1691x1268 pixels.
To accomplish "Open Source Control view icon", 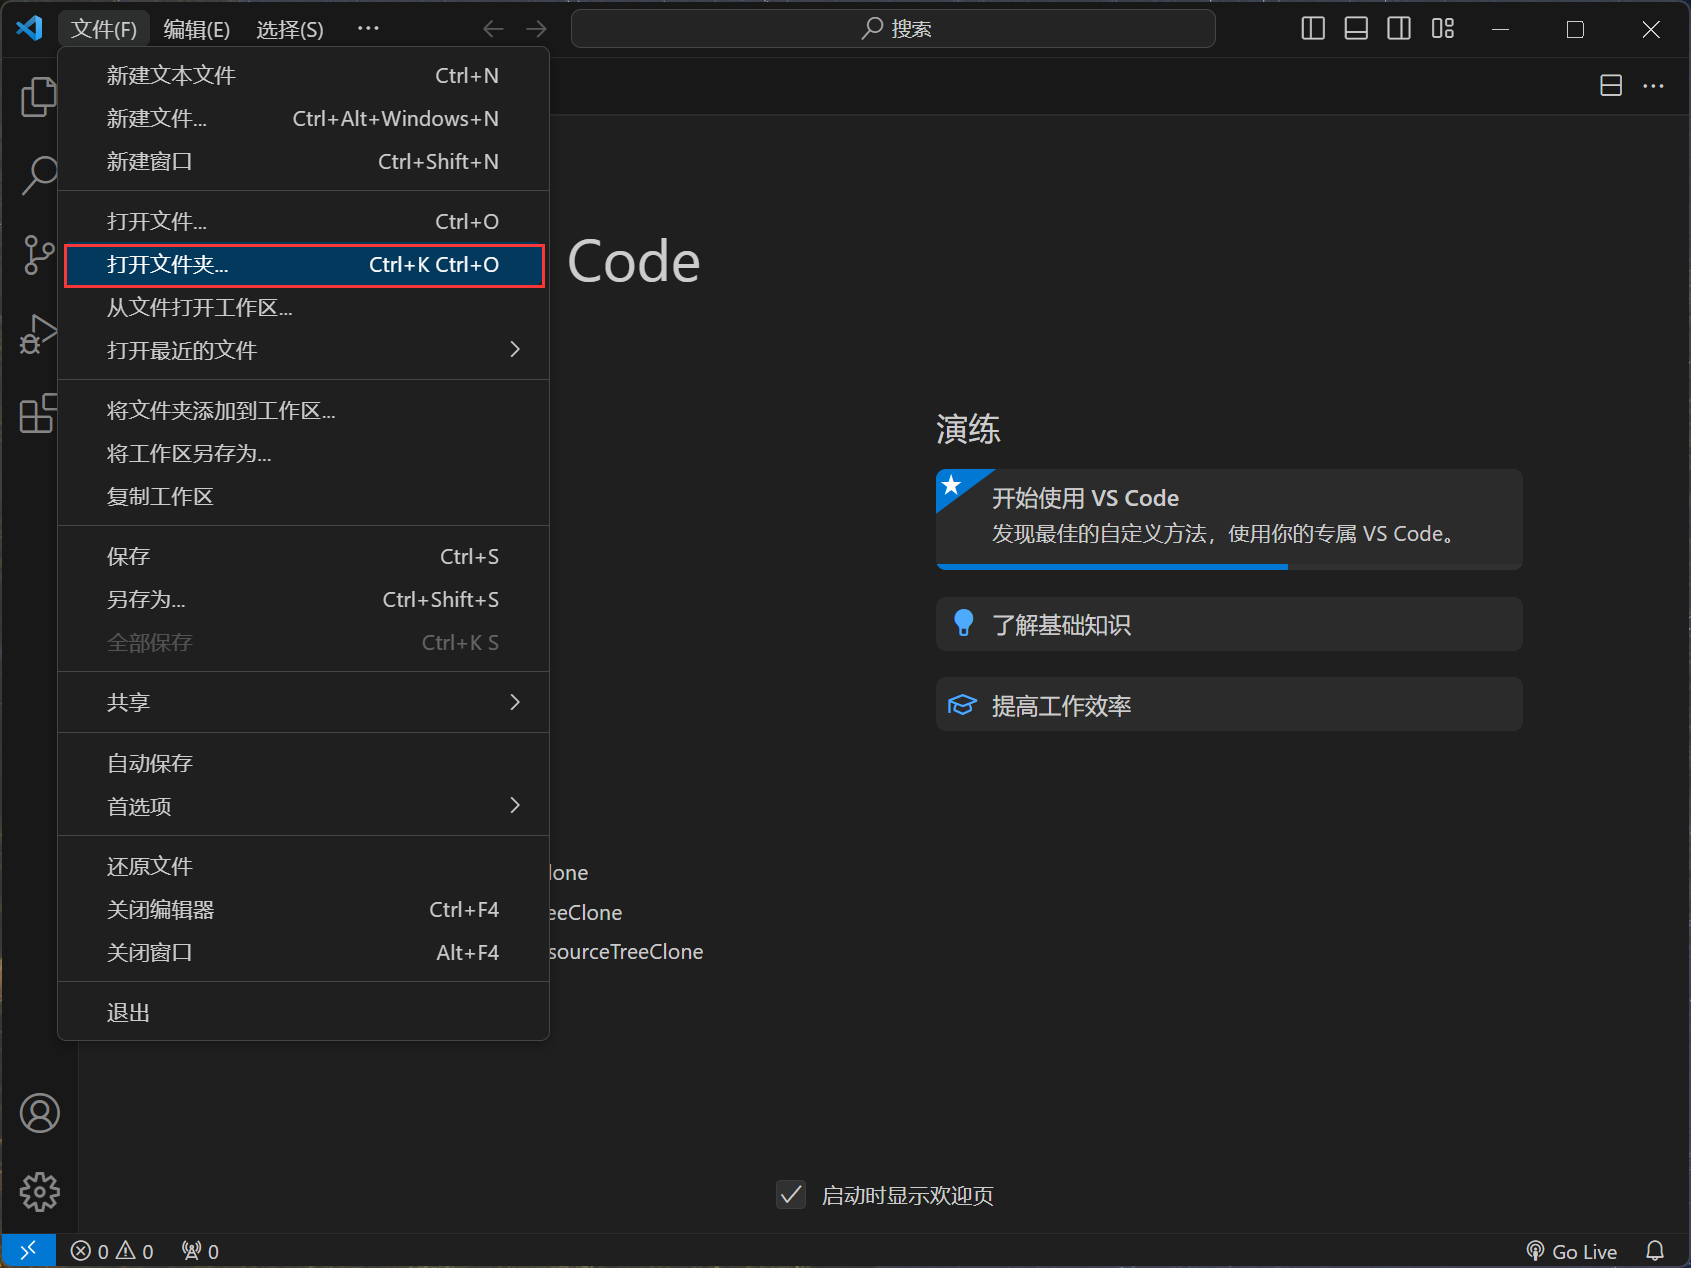I will click(x=39, y=254).
